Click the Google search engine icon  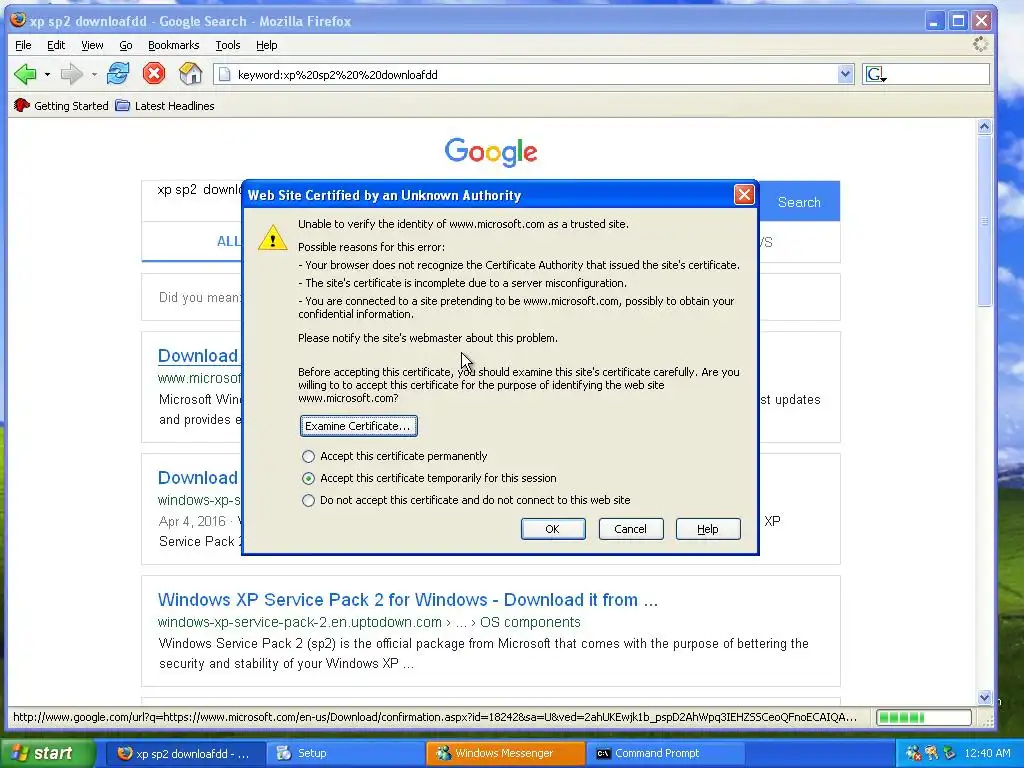point(875,74)
